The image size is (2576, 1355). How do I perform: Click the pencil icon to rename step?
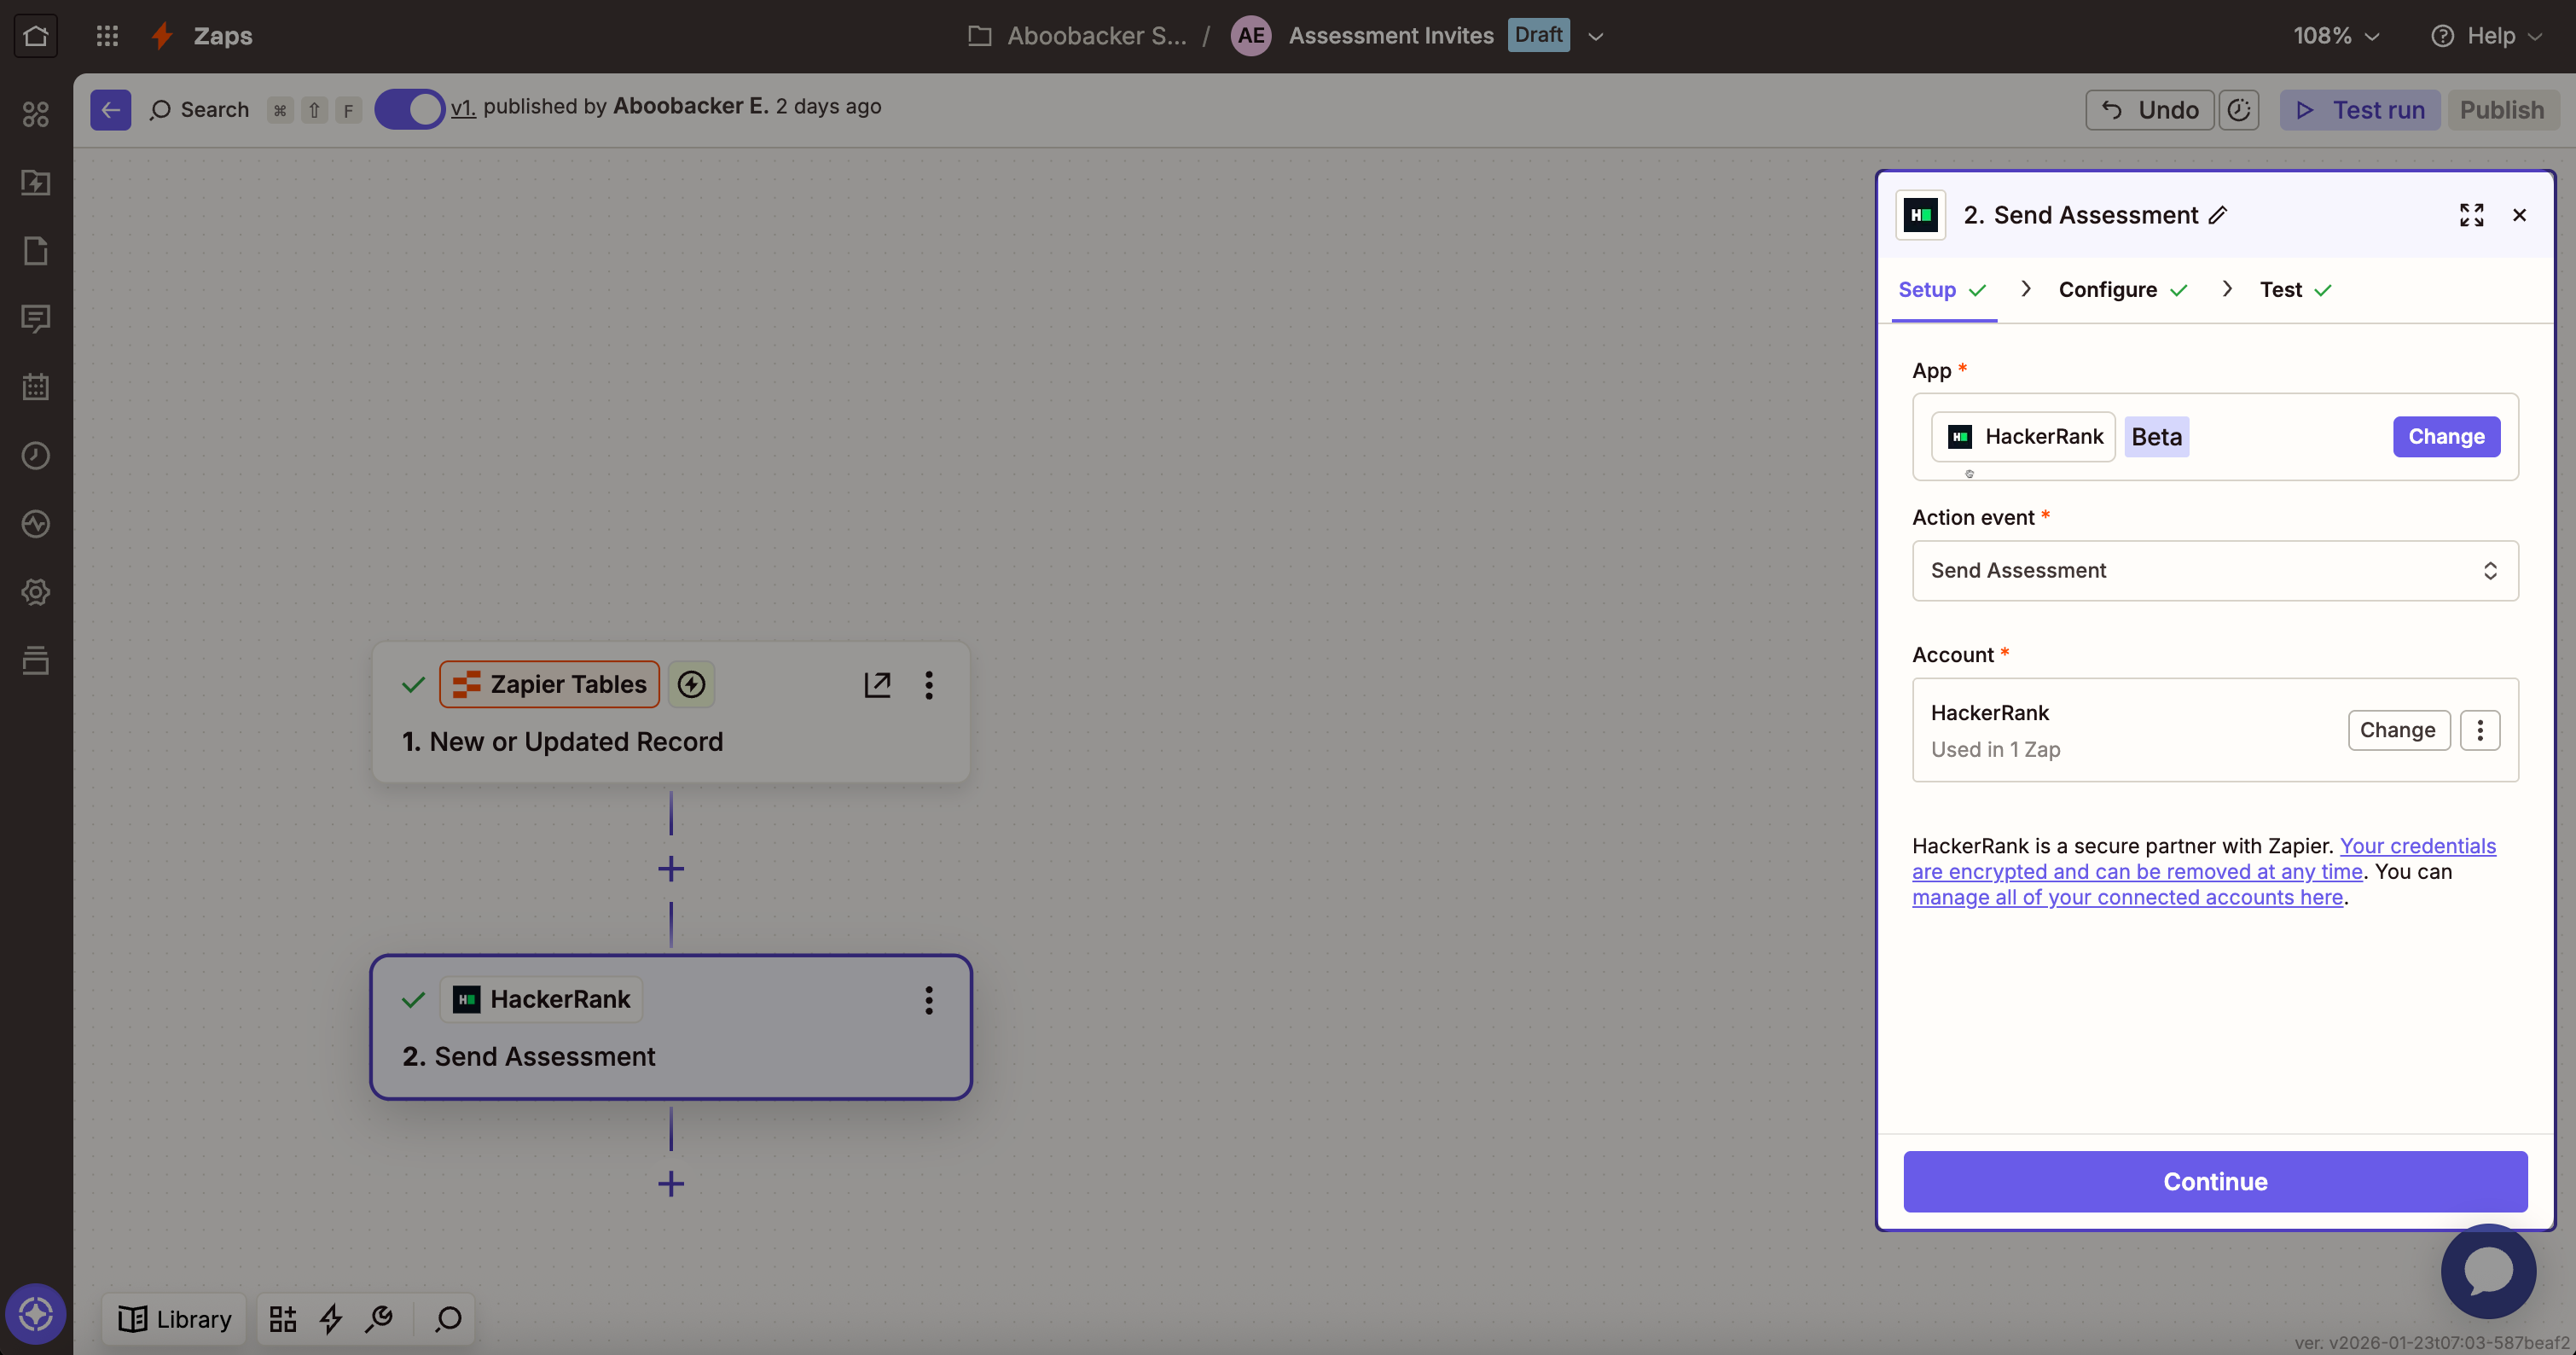click(x=2218, y=215)
